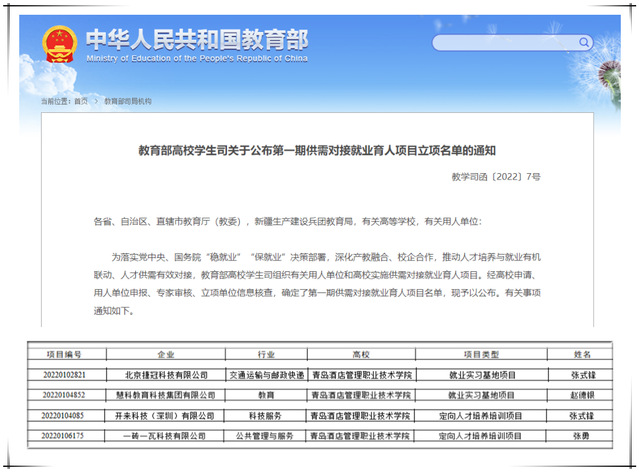
Task: Click the 行业 column header
Action: pyautogui.click(x=265, y=355)
